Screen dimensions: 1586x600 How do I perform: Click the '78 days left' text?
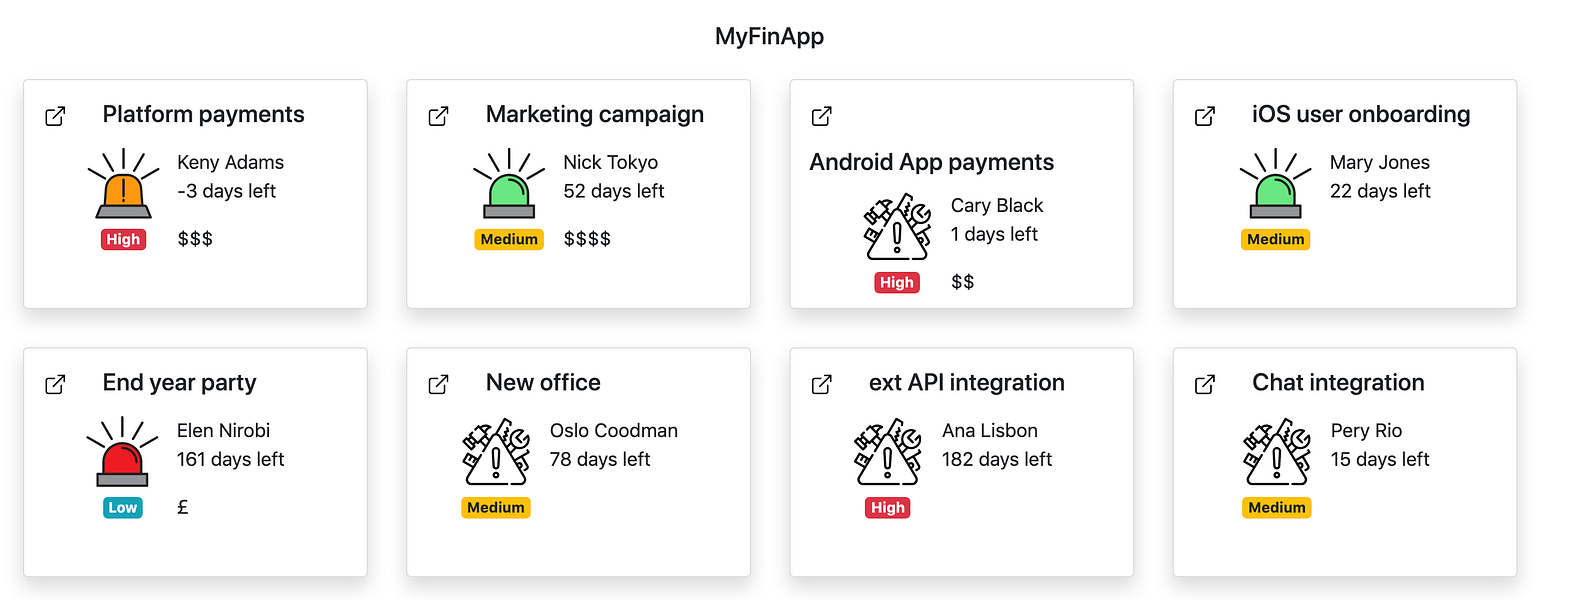tap(600, 459)
